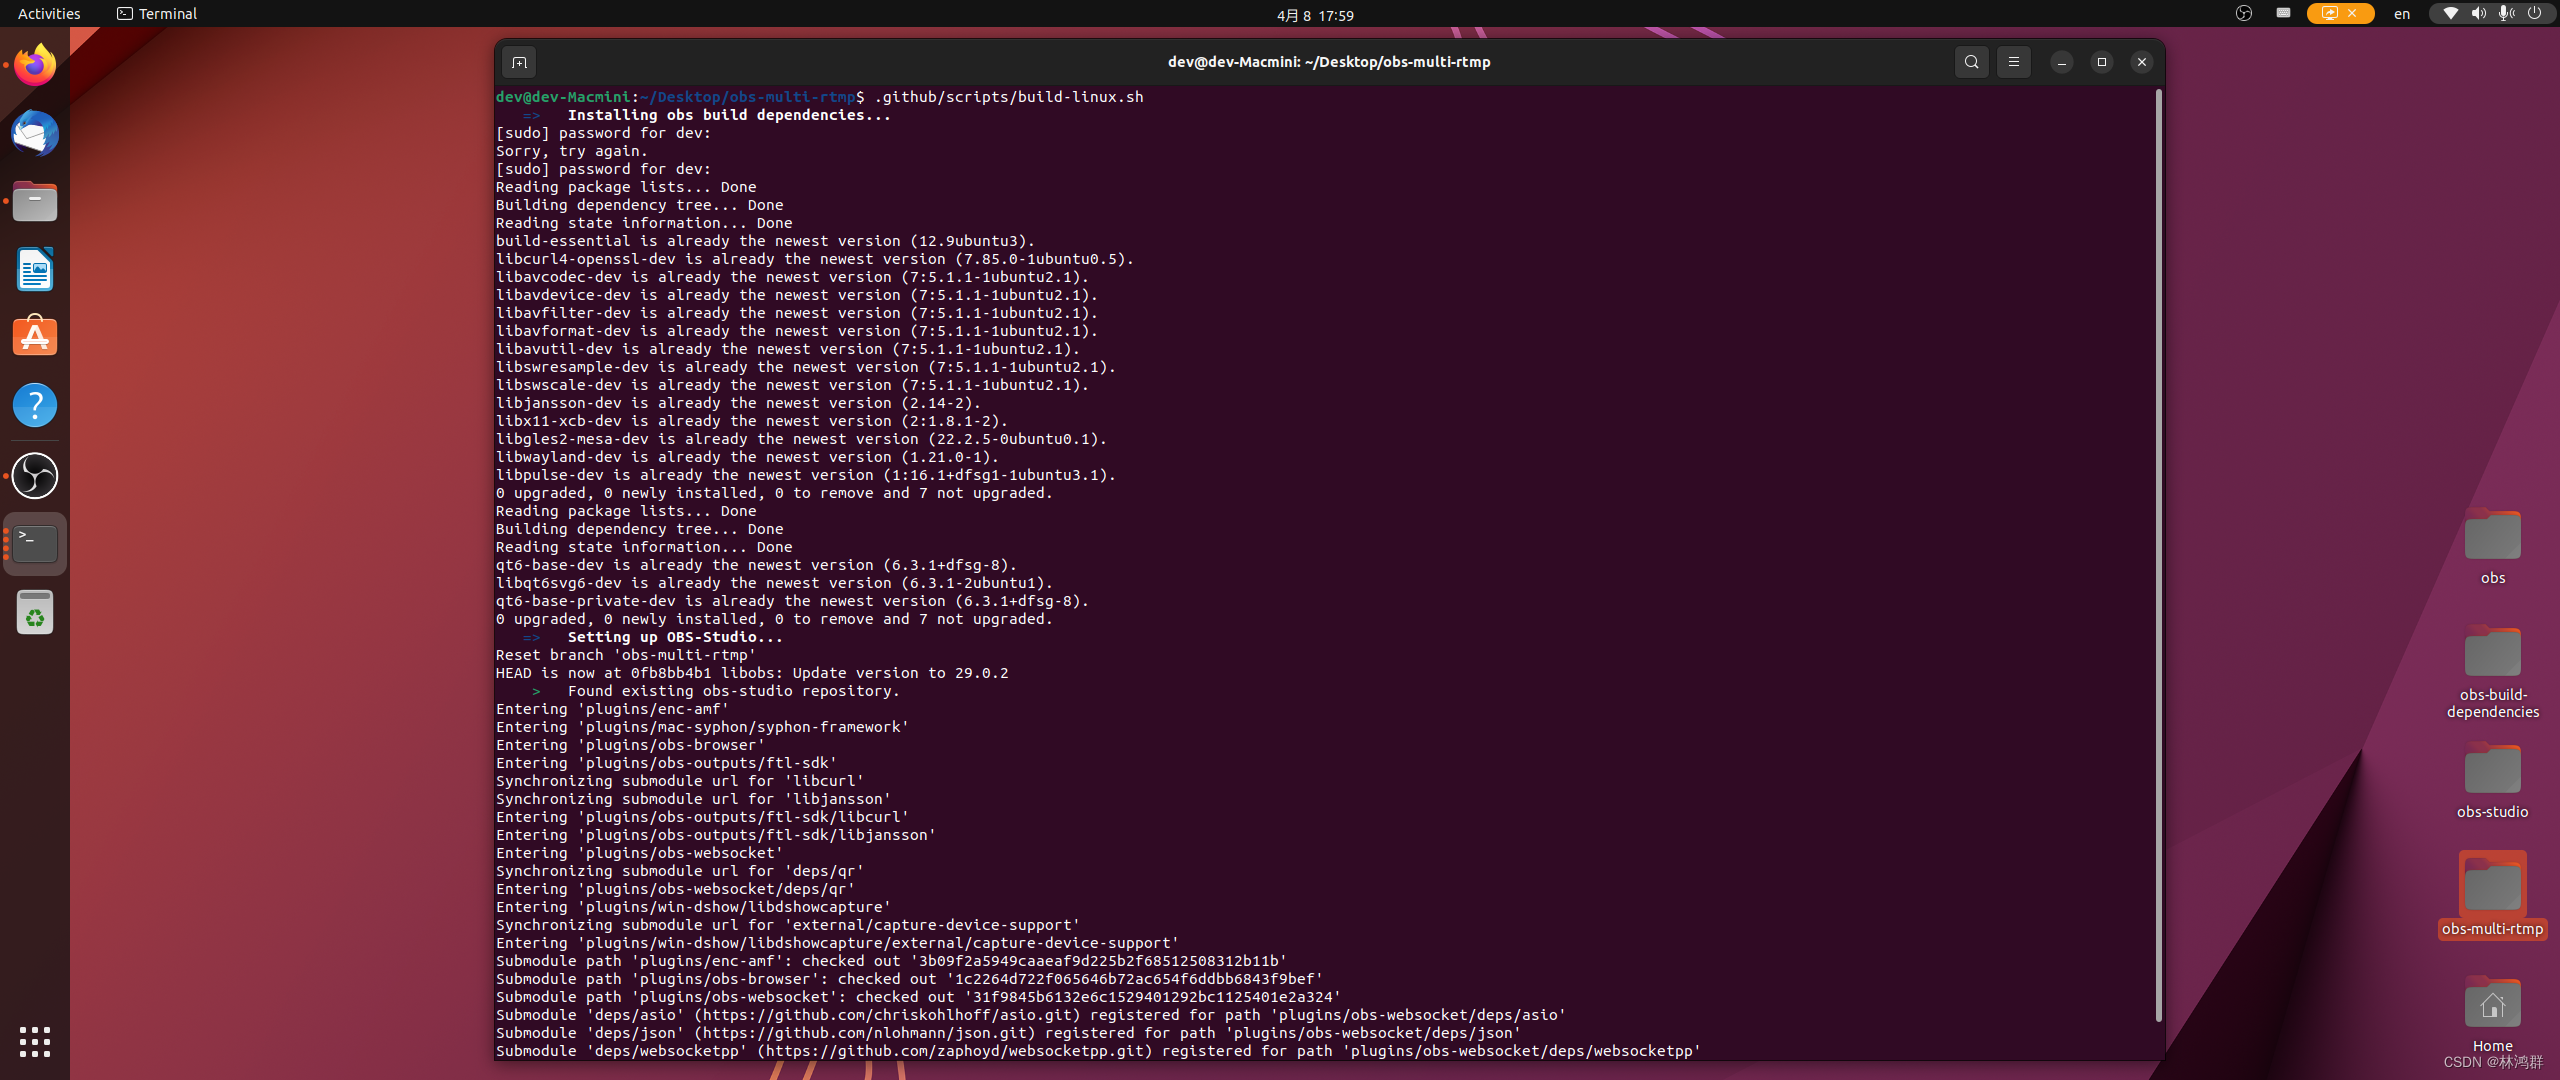The height and width of the screenshot is (1080, 2560).
Task: Search in the terminal window
Action: 1971,62
